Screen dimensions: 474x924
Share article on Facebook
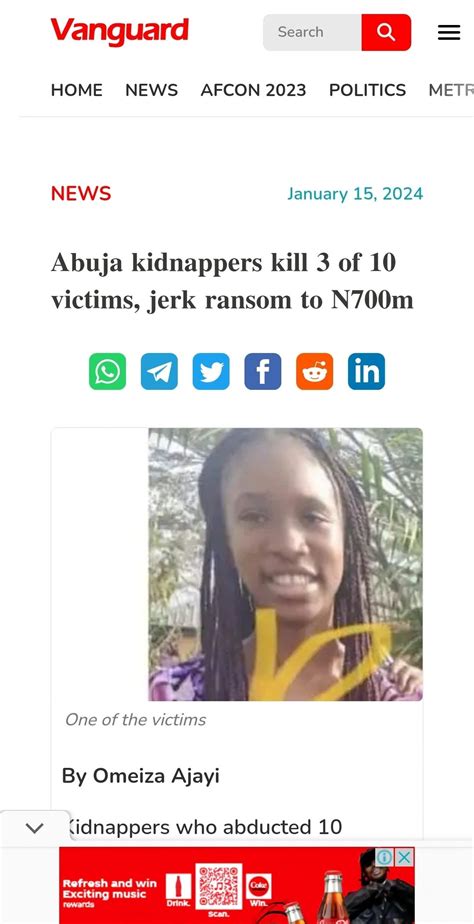pyautogui.click(x=263, y=371)
